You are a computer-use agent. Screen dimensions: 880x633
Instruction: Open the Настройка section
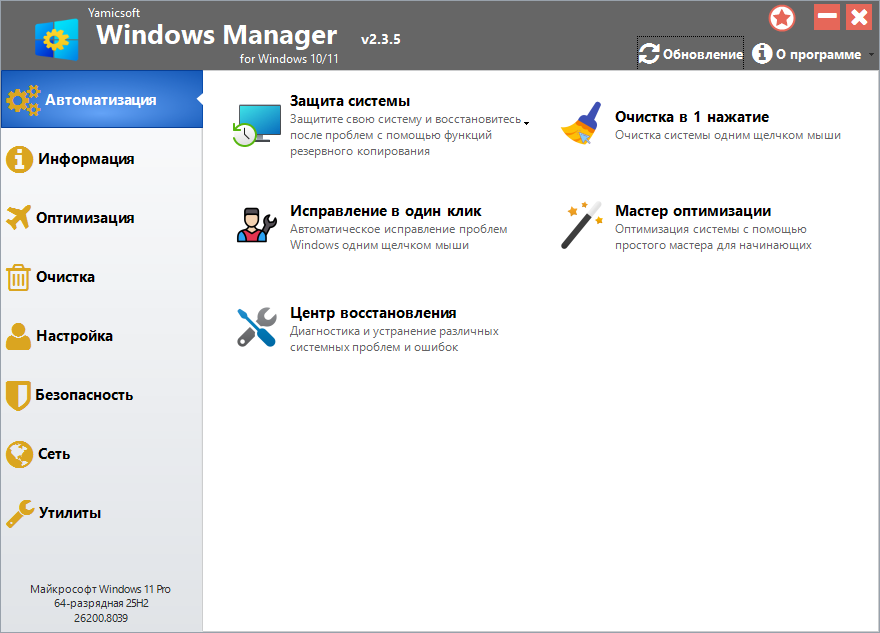point(74,336)
